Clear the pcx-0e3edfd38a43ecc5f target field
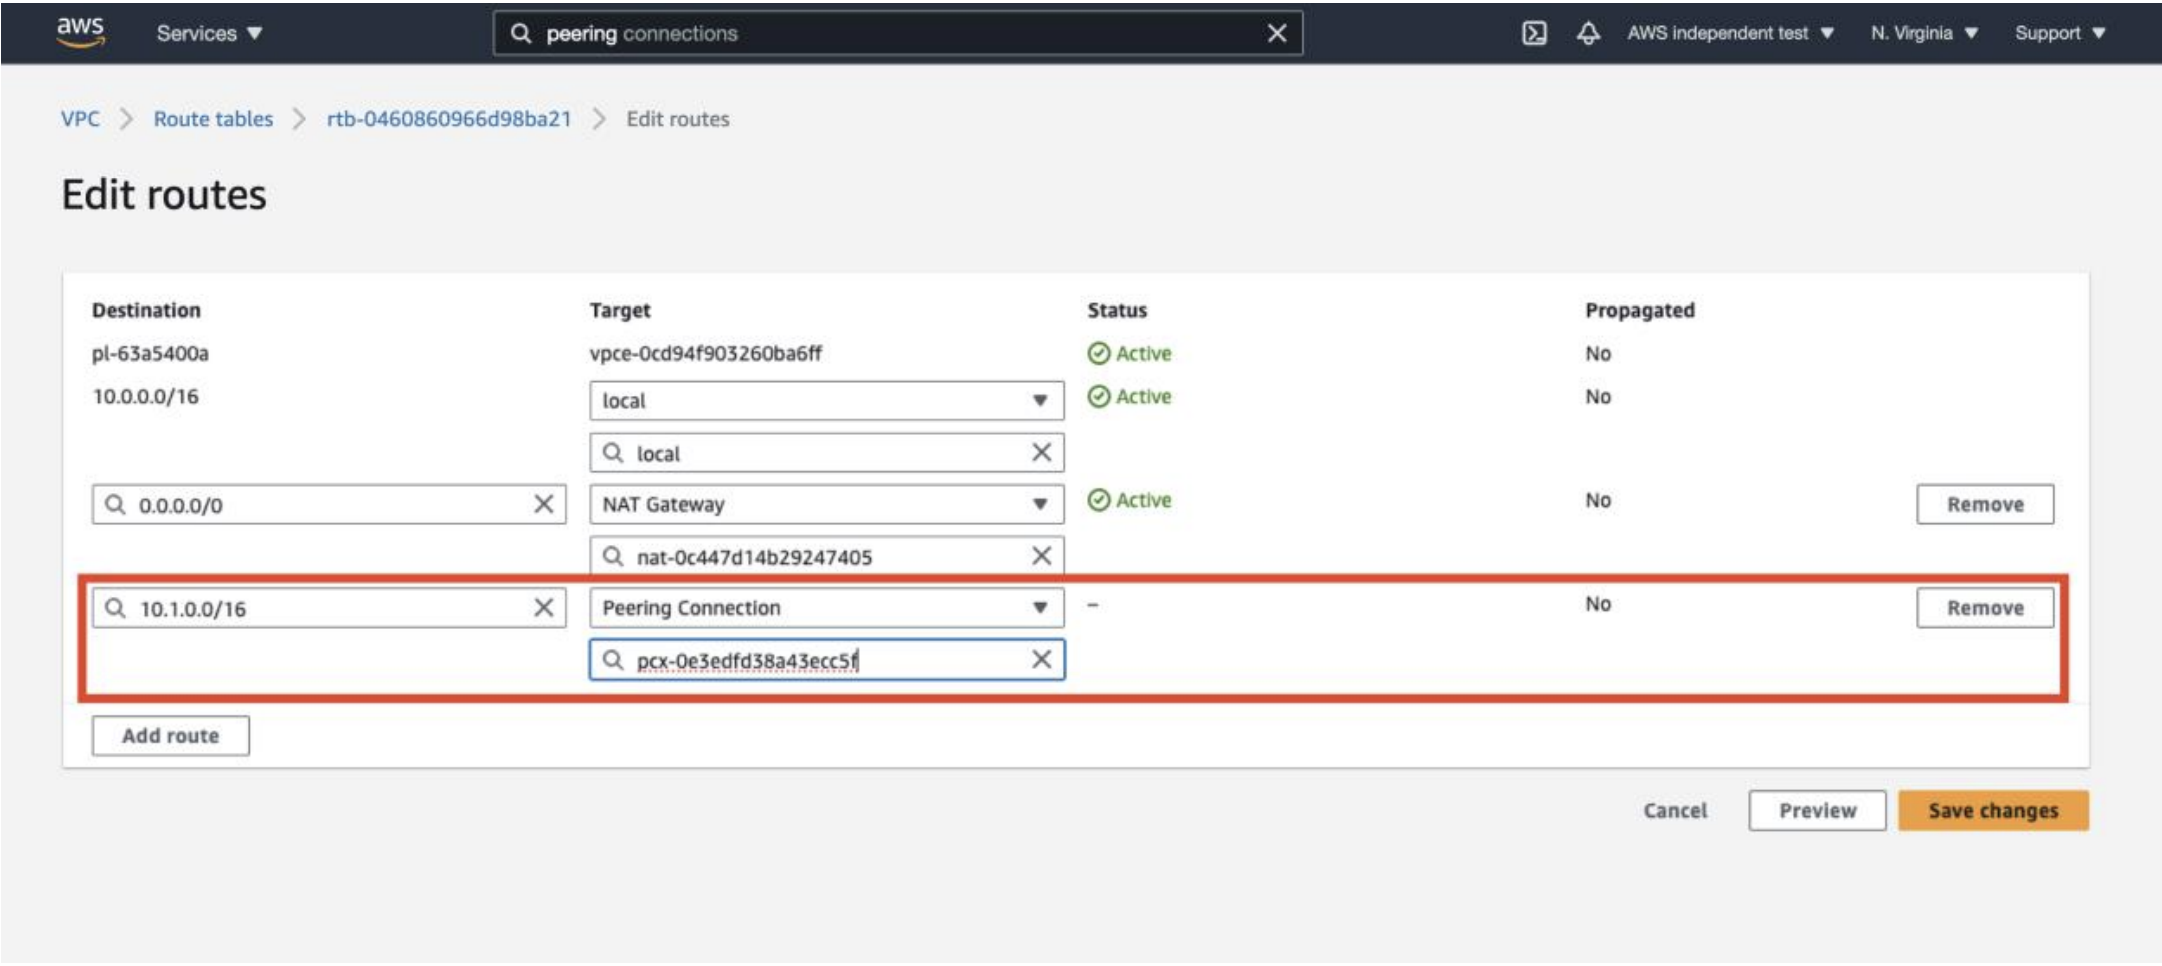The width and height of the screenshot is (2162, 966). (1041, 660)
